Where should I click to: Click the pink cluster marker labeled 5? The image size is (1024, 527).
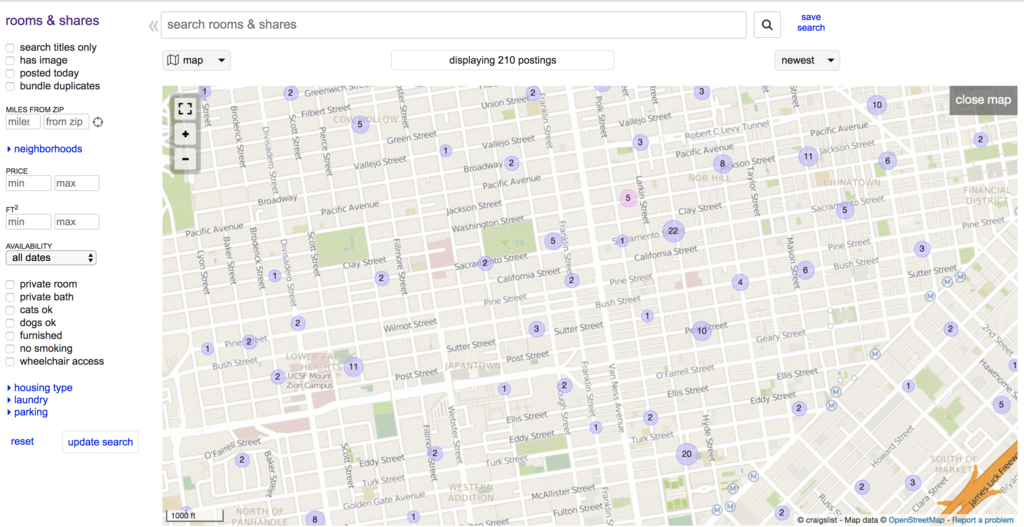click(628, 198)
